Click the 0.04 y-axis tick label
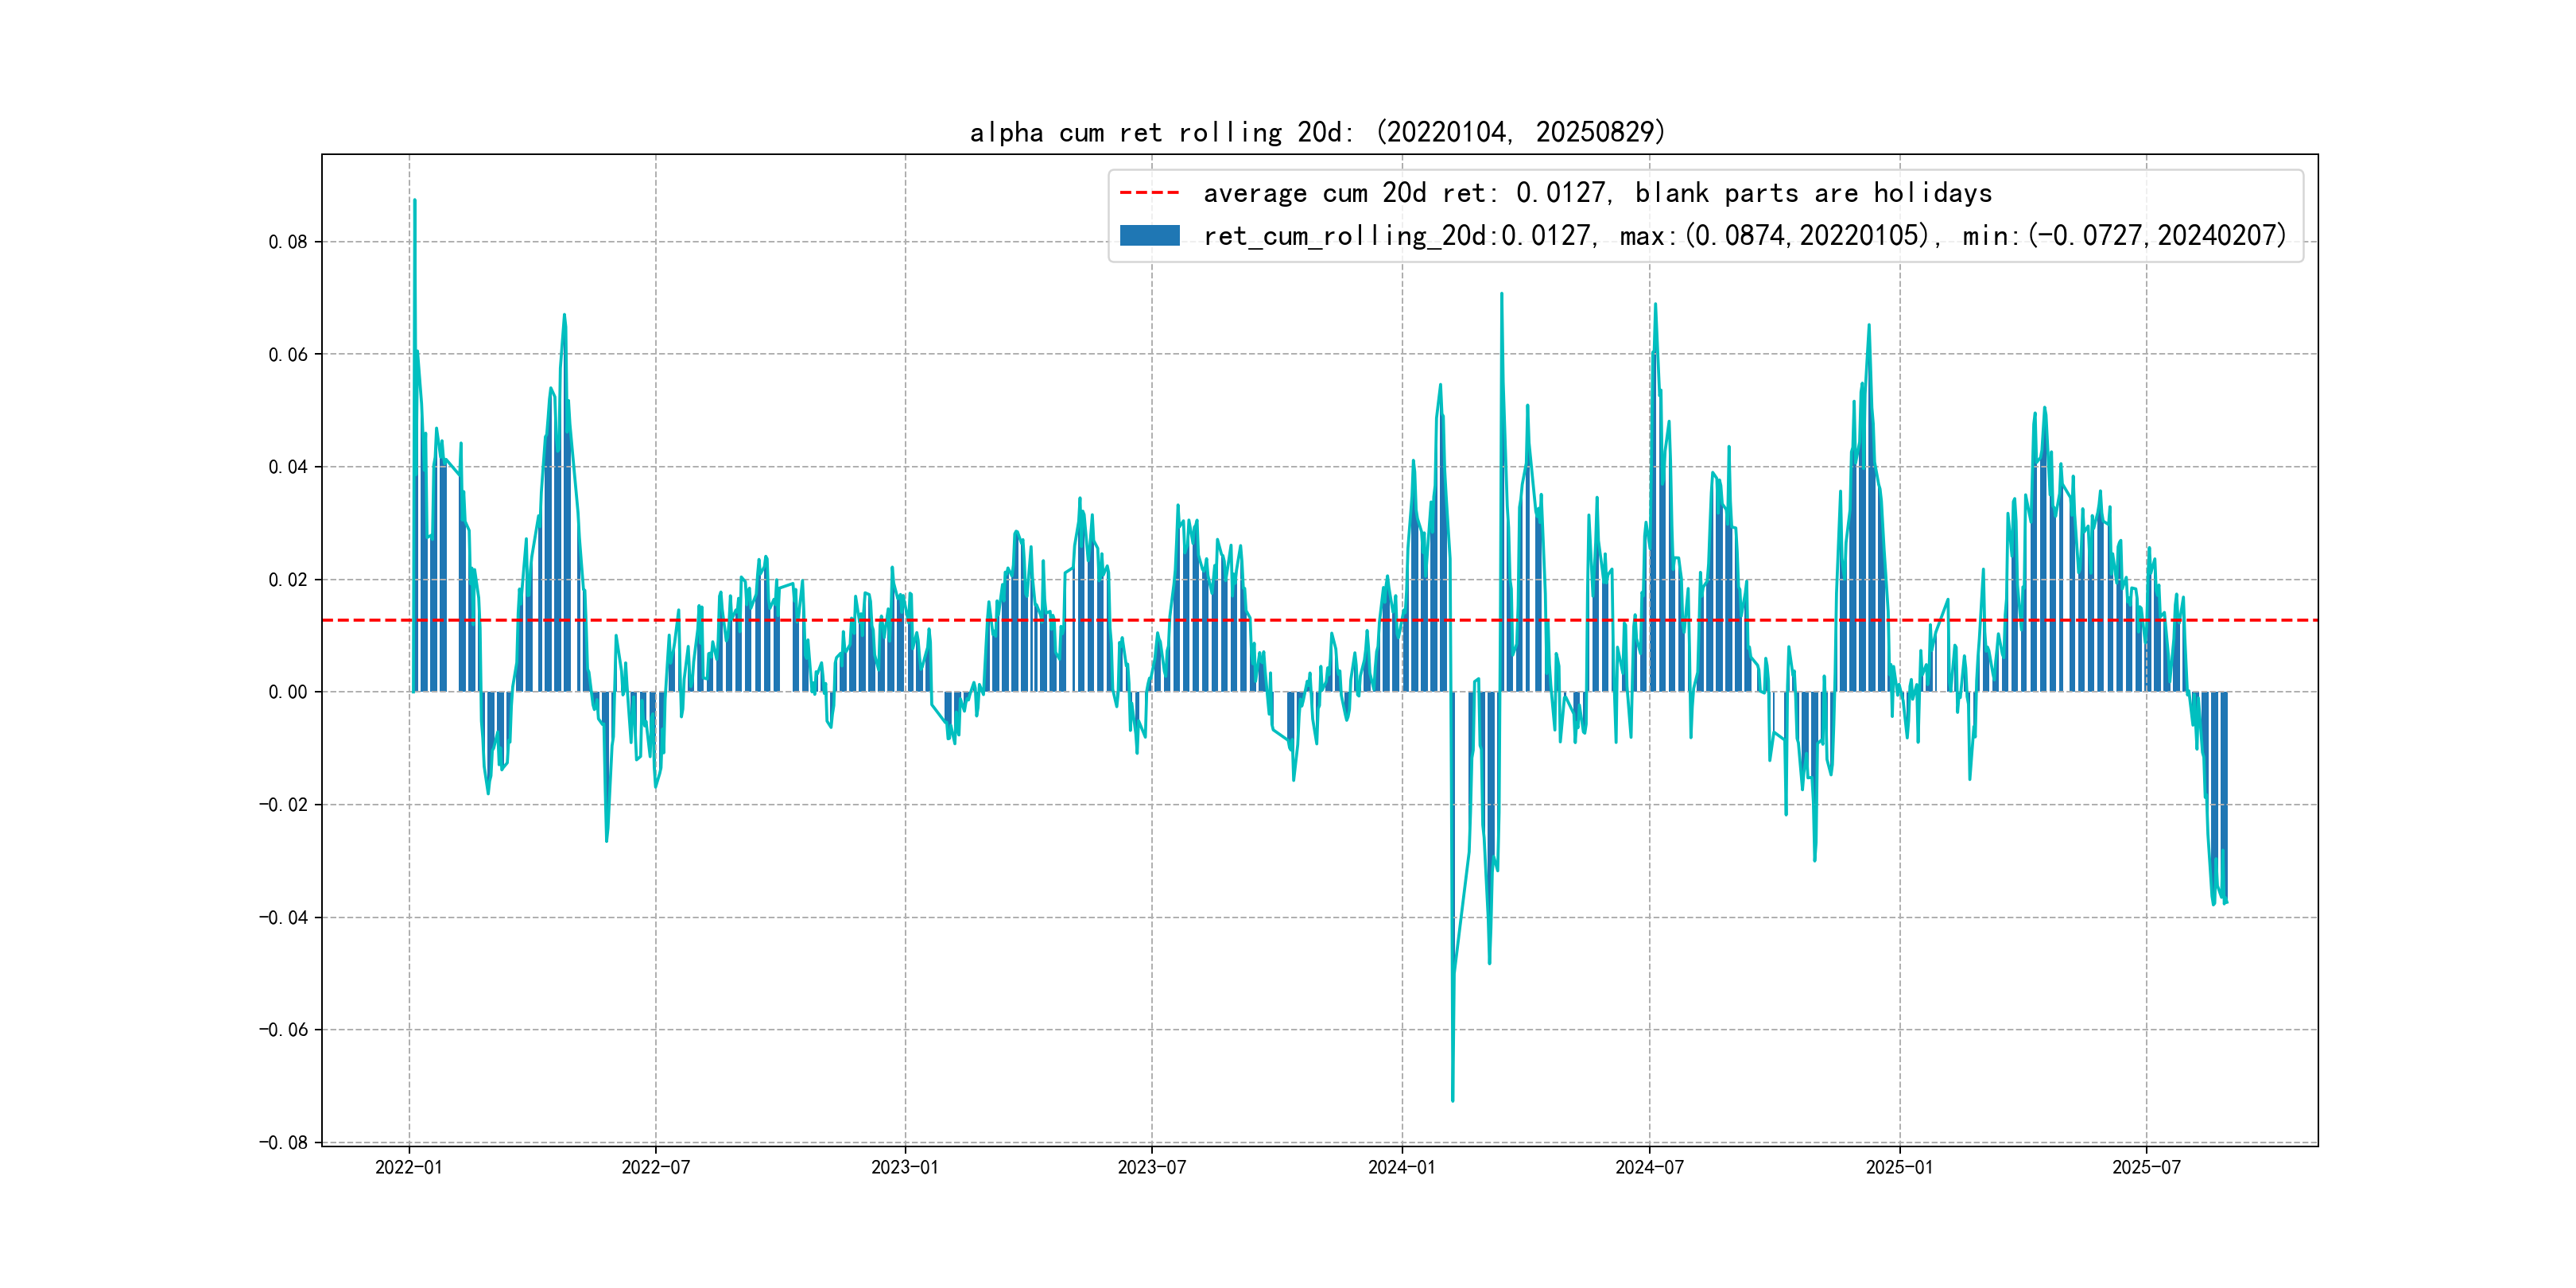 [x=287, y=467]
